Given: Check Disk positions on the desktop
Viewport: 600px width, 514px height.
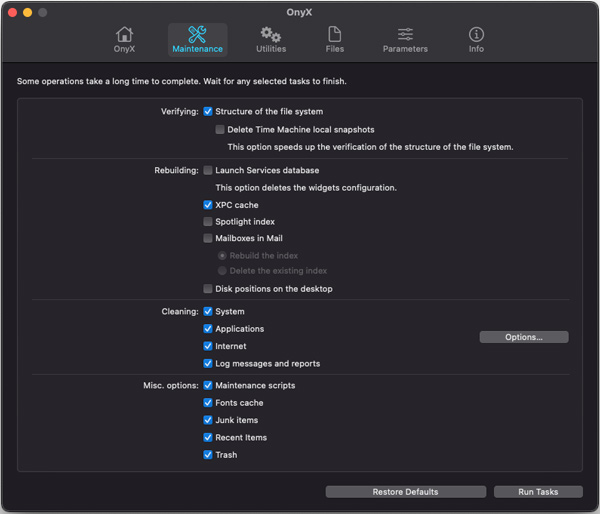Looking at the screenshot, I should pyautogui.click(x=208, y=289).
